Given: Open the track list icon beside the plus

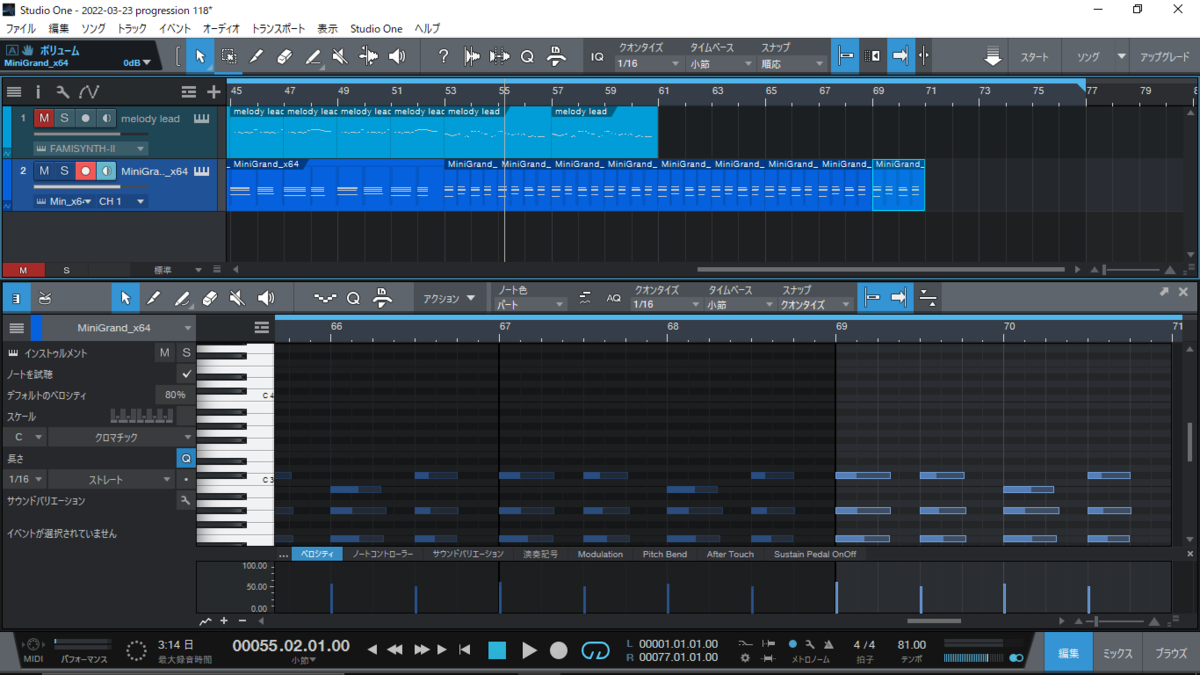Looking at the screenshot, I should (189, 92).
